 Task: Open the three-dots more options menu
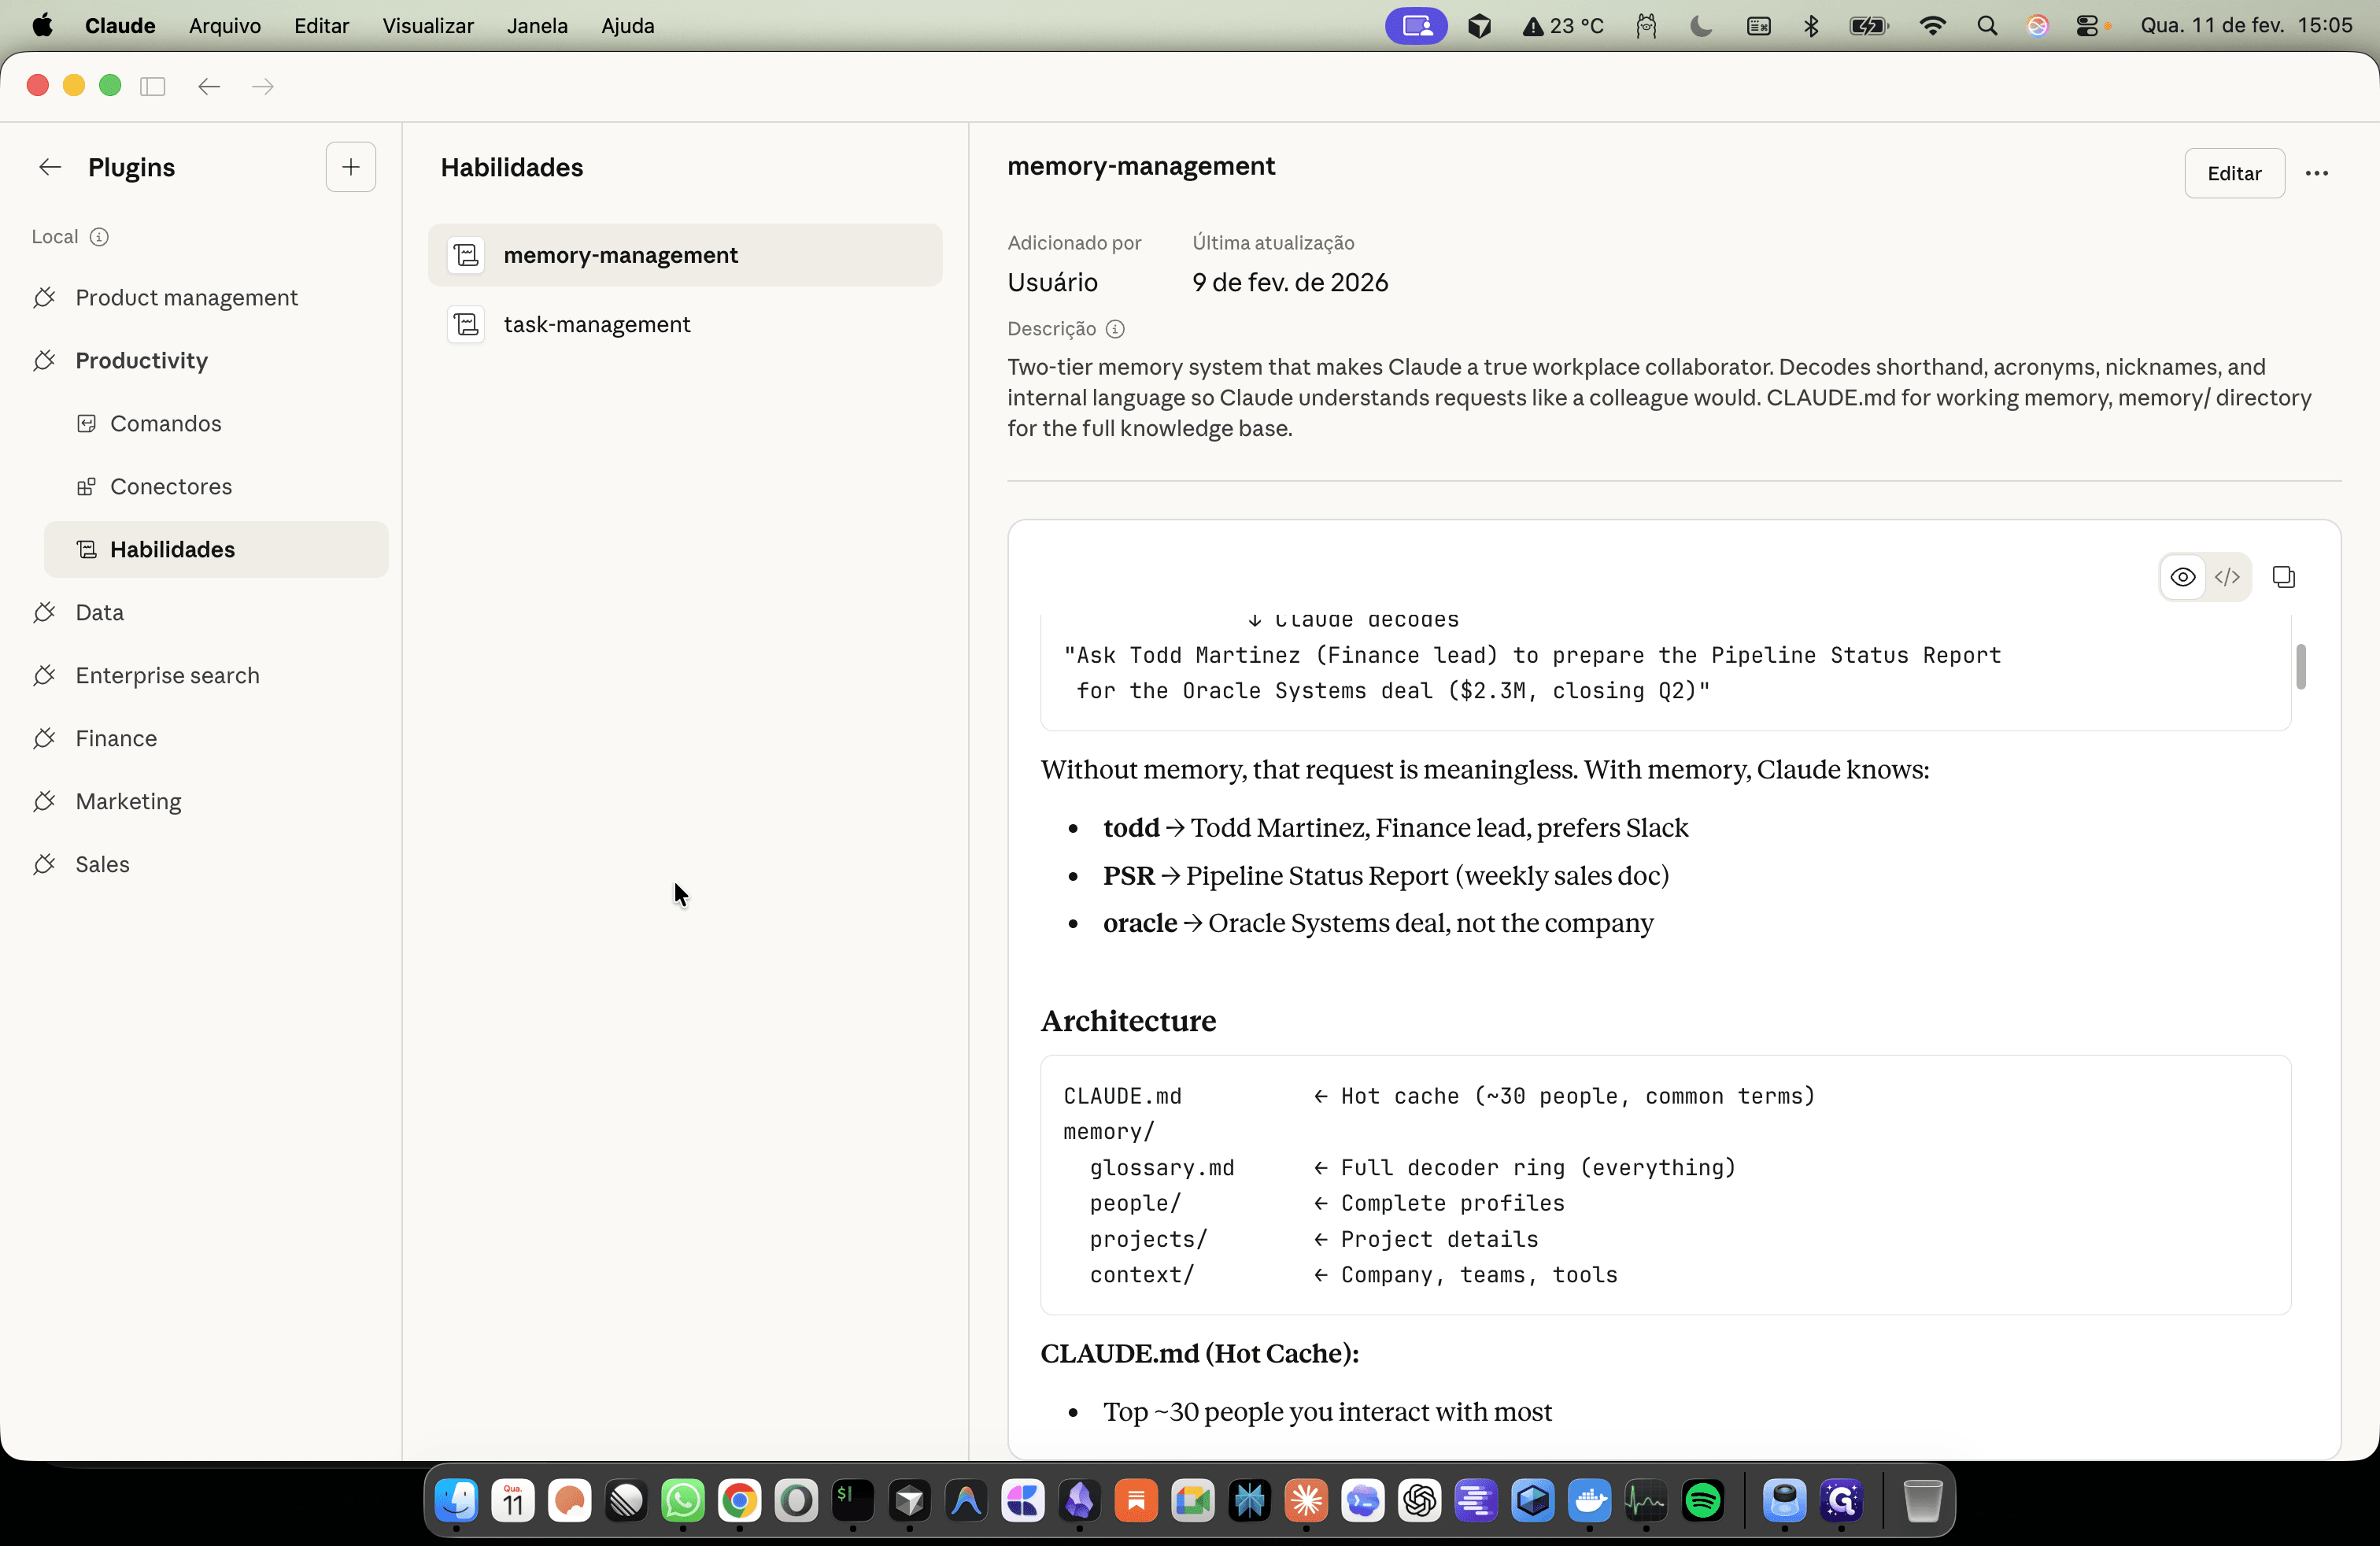2316,173
